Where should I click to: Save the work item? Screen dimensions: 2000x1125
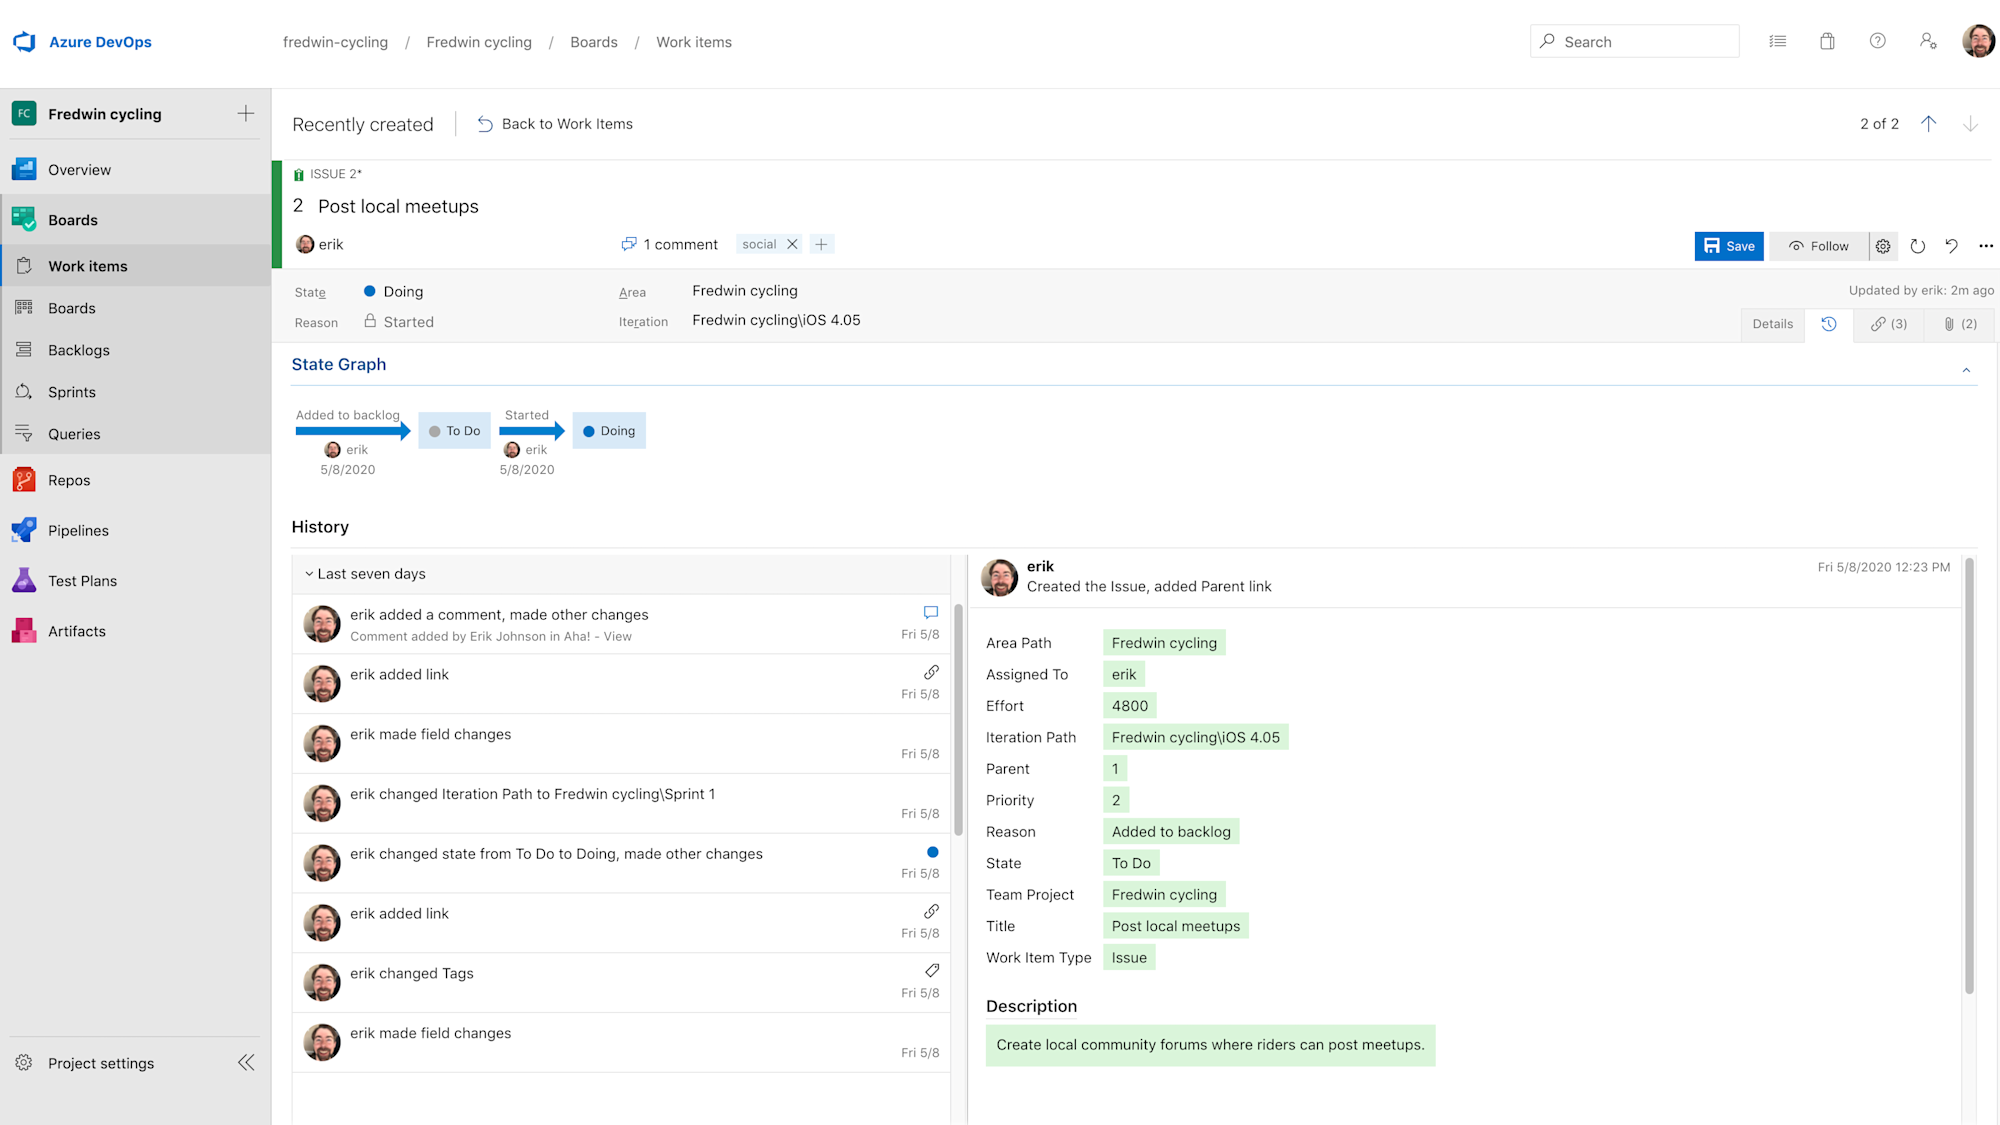click(1729, 246)
